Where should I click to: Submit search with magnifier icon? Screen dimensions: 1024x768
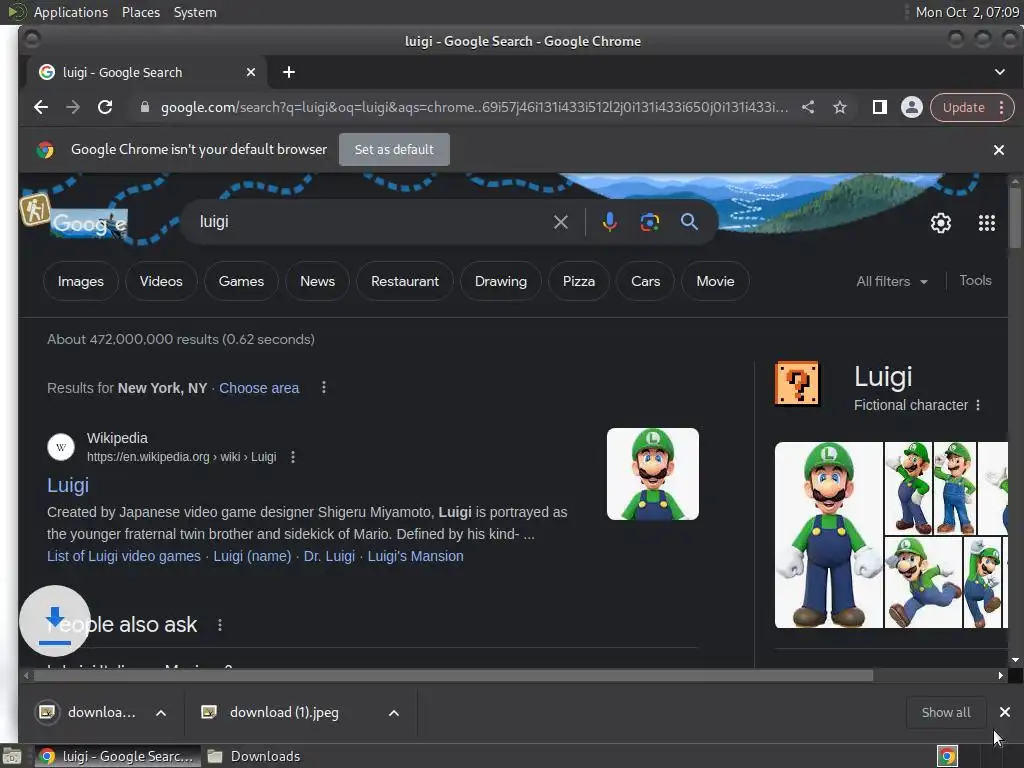point(689,221)
